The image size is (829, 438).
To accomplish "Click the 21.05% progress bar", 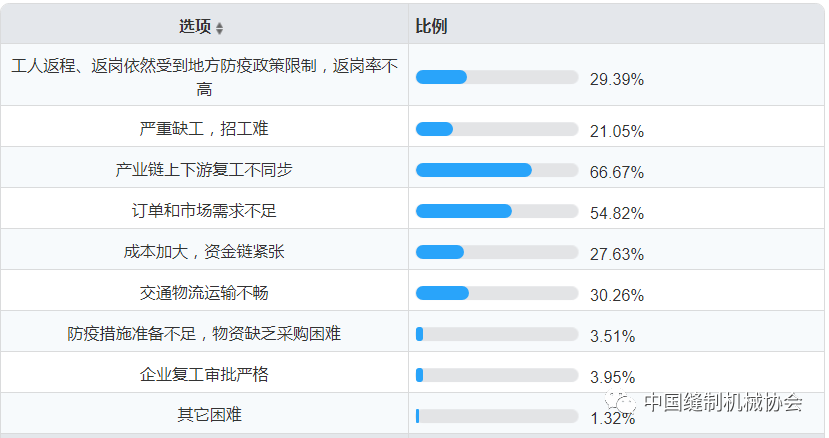I will coord(497,129).
